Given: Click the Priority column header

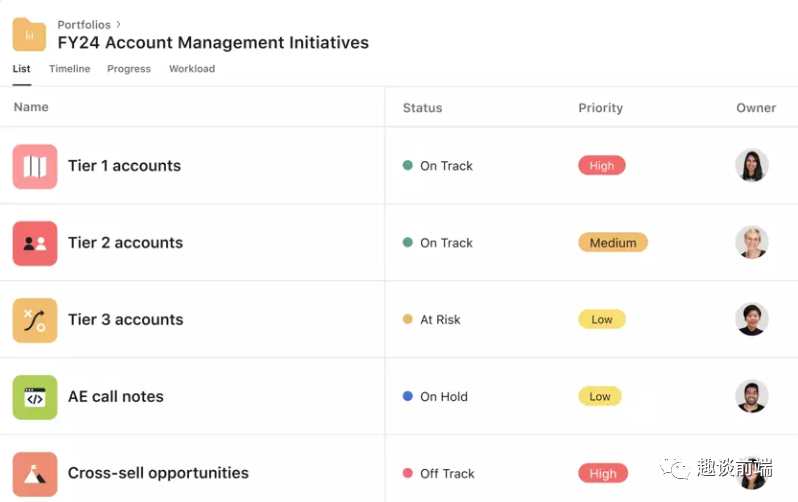Looking at the screenshot, I should click(x=600, y=108).
